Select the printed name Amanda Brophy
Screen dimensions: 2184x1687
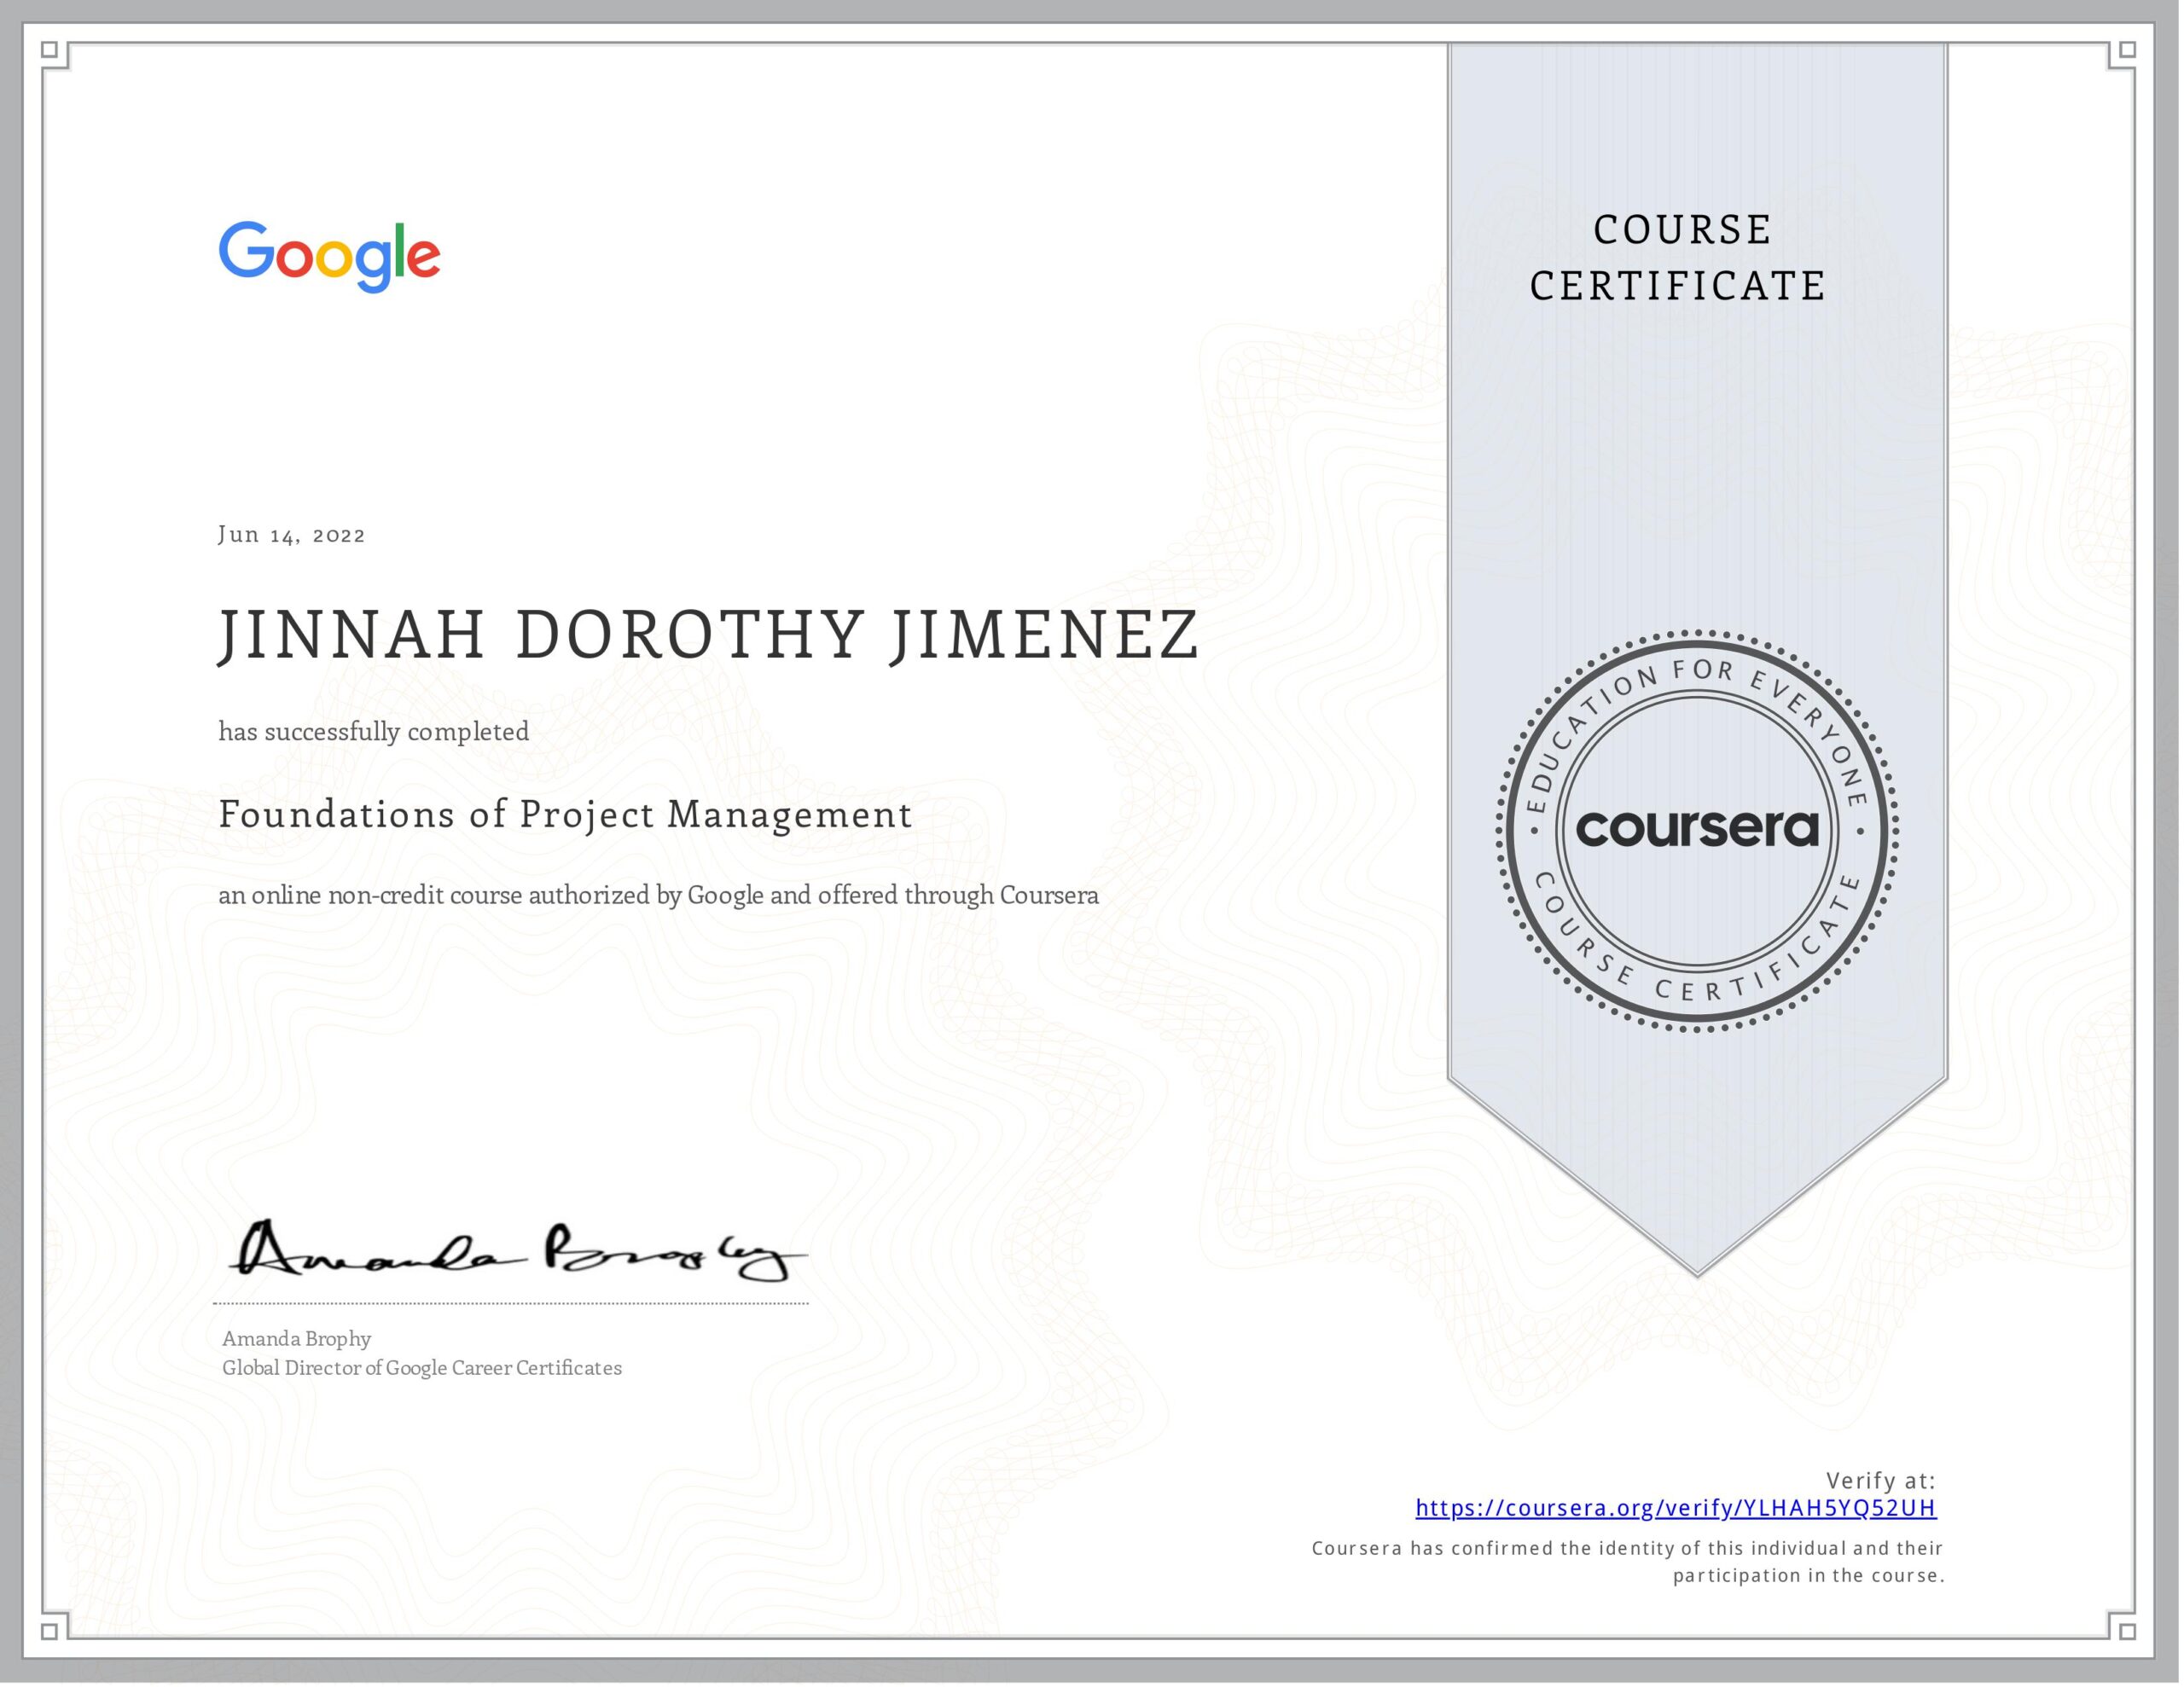(x=296, y=1339)
